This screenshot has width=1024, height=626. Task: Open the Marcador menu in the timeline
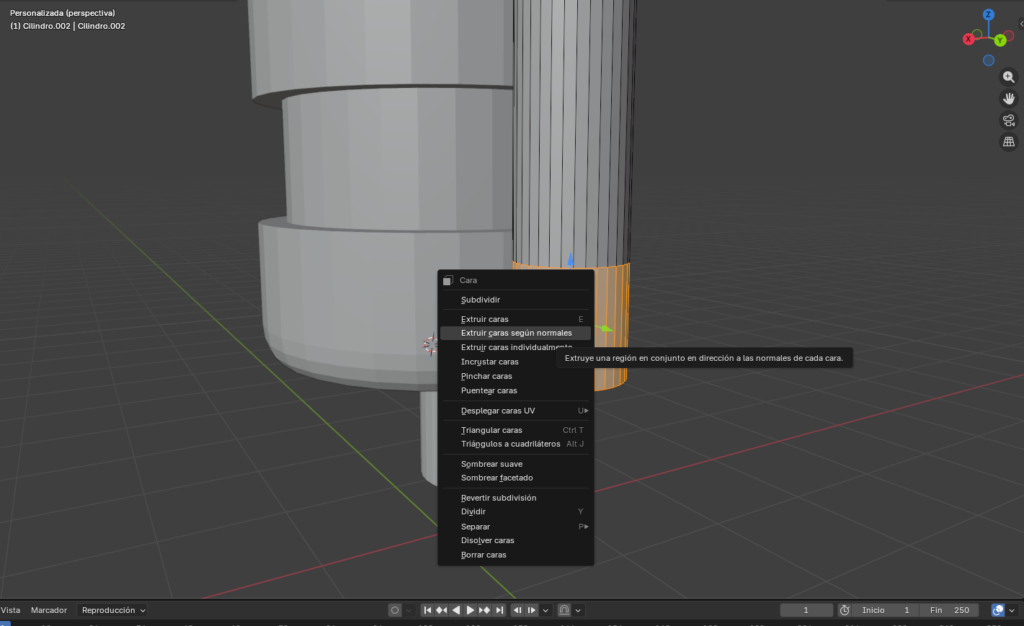coord(49,610)
